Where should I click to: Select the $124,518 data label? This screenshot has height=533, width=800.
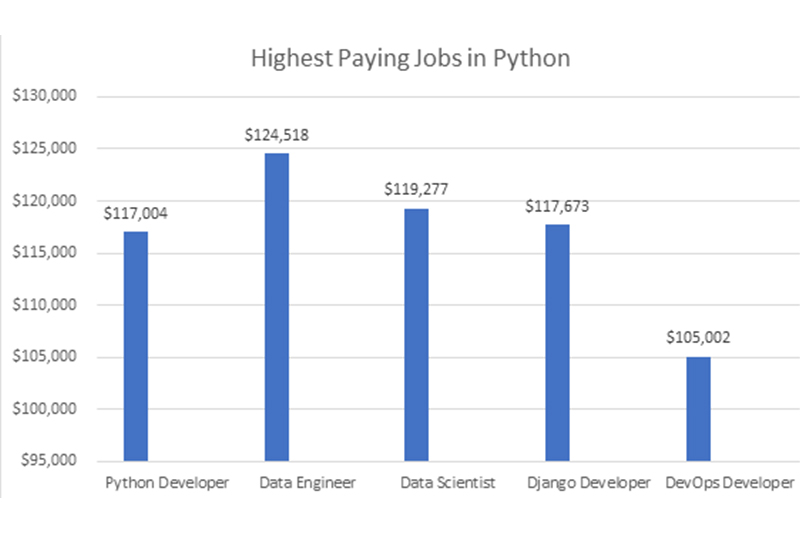276,135
